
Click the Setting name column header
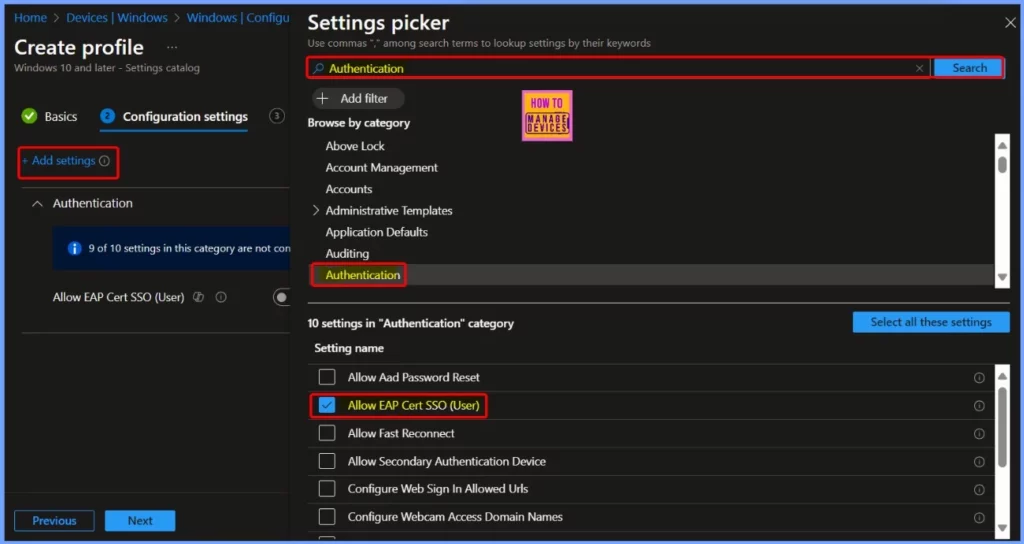(x=349, y=348)
